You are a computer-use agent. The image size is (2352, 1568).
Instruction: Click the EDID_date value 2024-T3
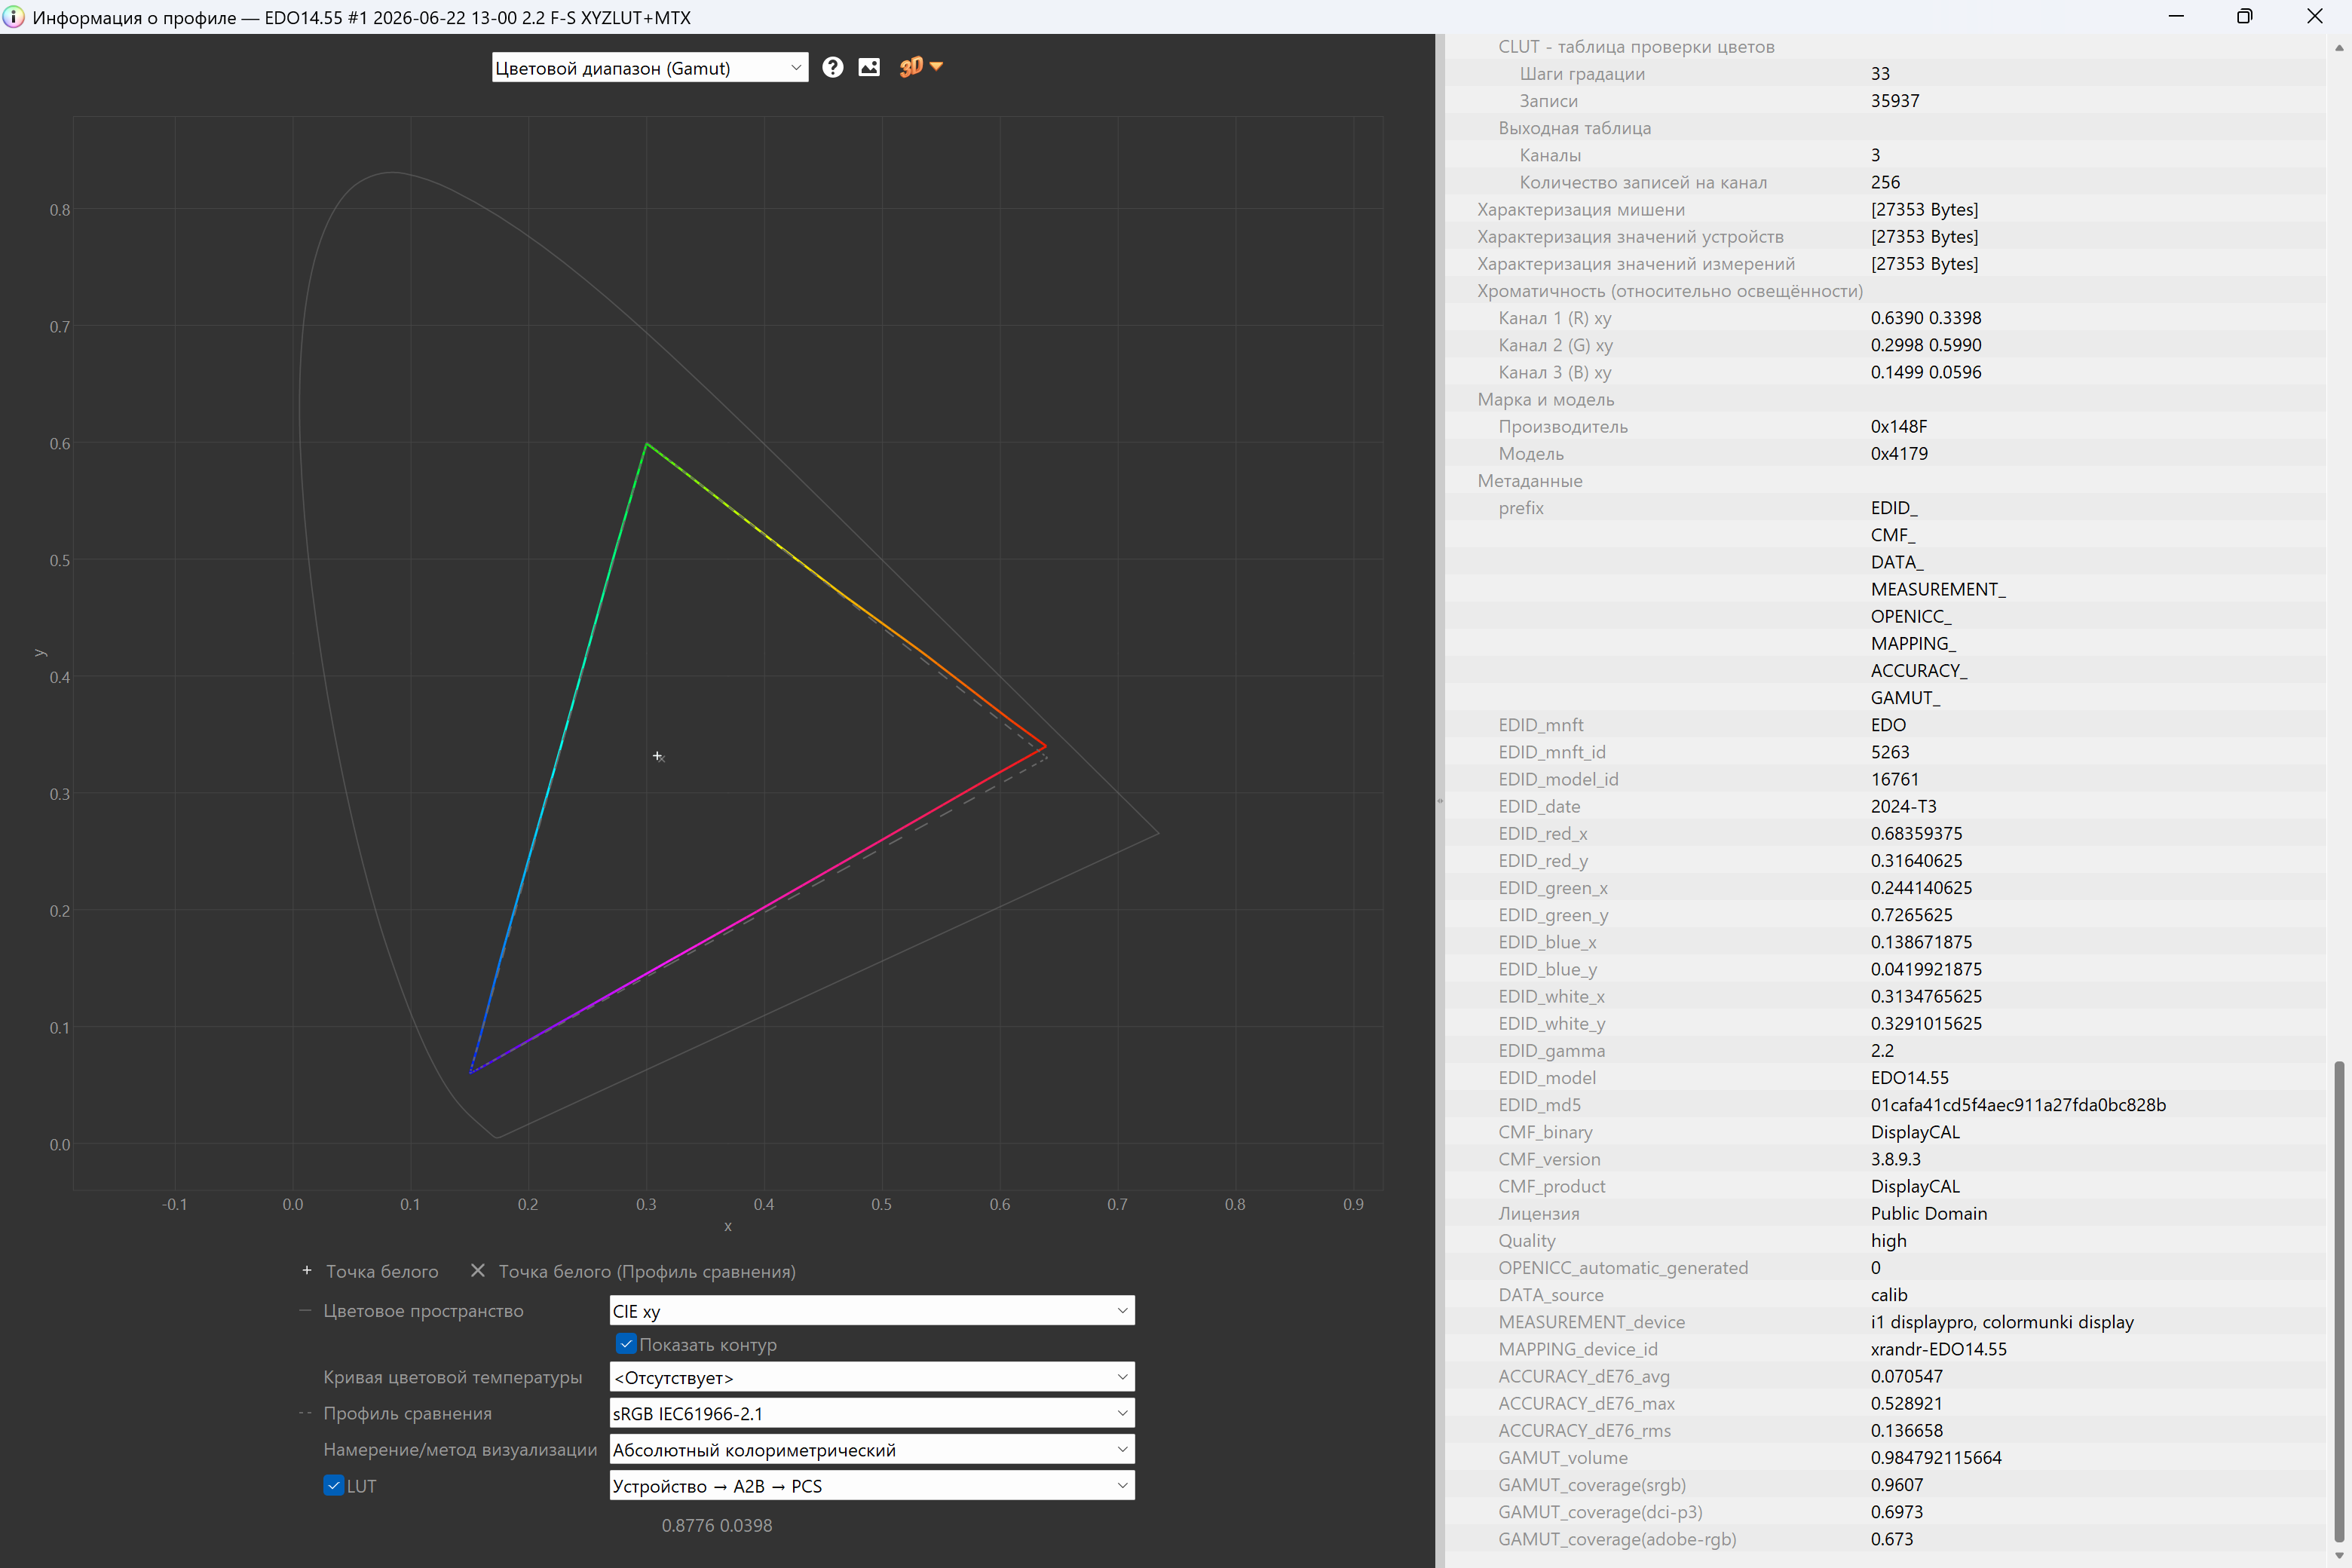coord(1904,806)
